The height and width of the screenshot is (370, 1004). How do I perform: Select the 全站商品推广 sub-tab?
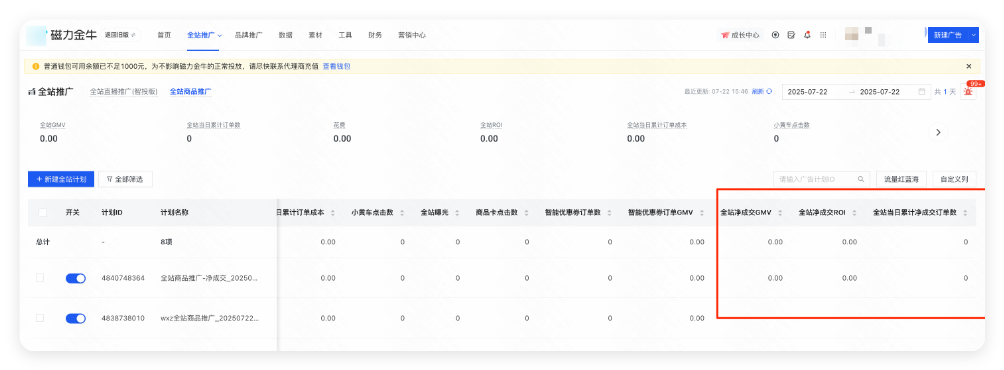click(190, 92)
